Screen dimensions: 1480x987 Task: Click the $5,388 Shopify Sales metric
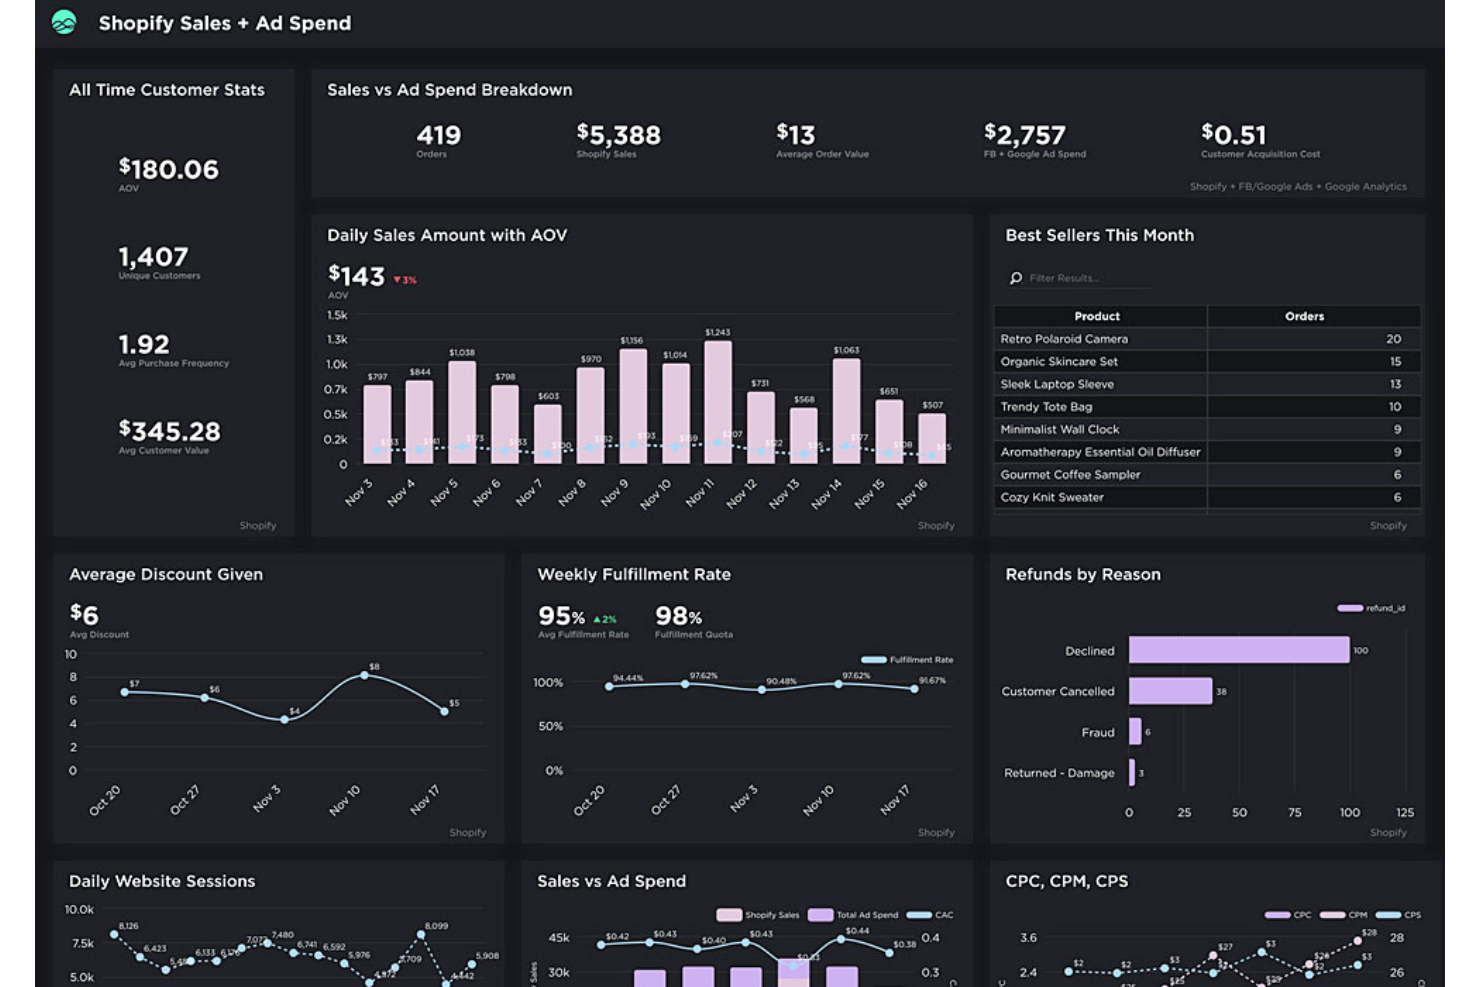pyautogui.click(x=619, y=135)
